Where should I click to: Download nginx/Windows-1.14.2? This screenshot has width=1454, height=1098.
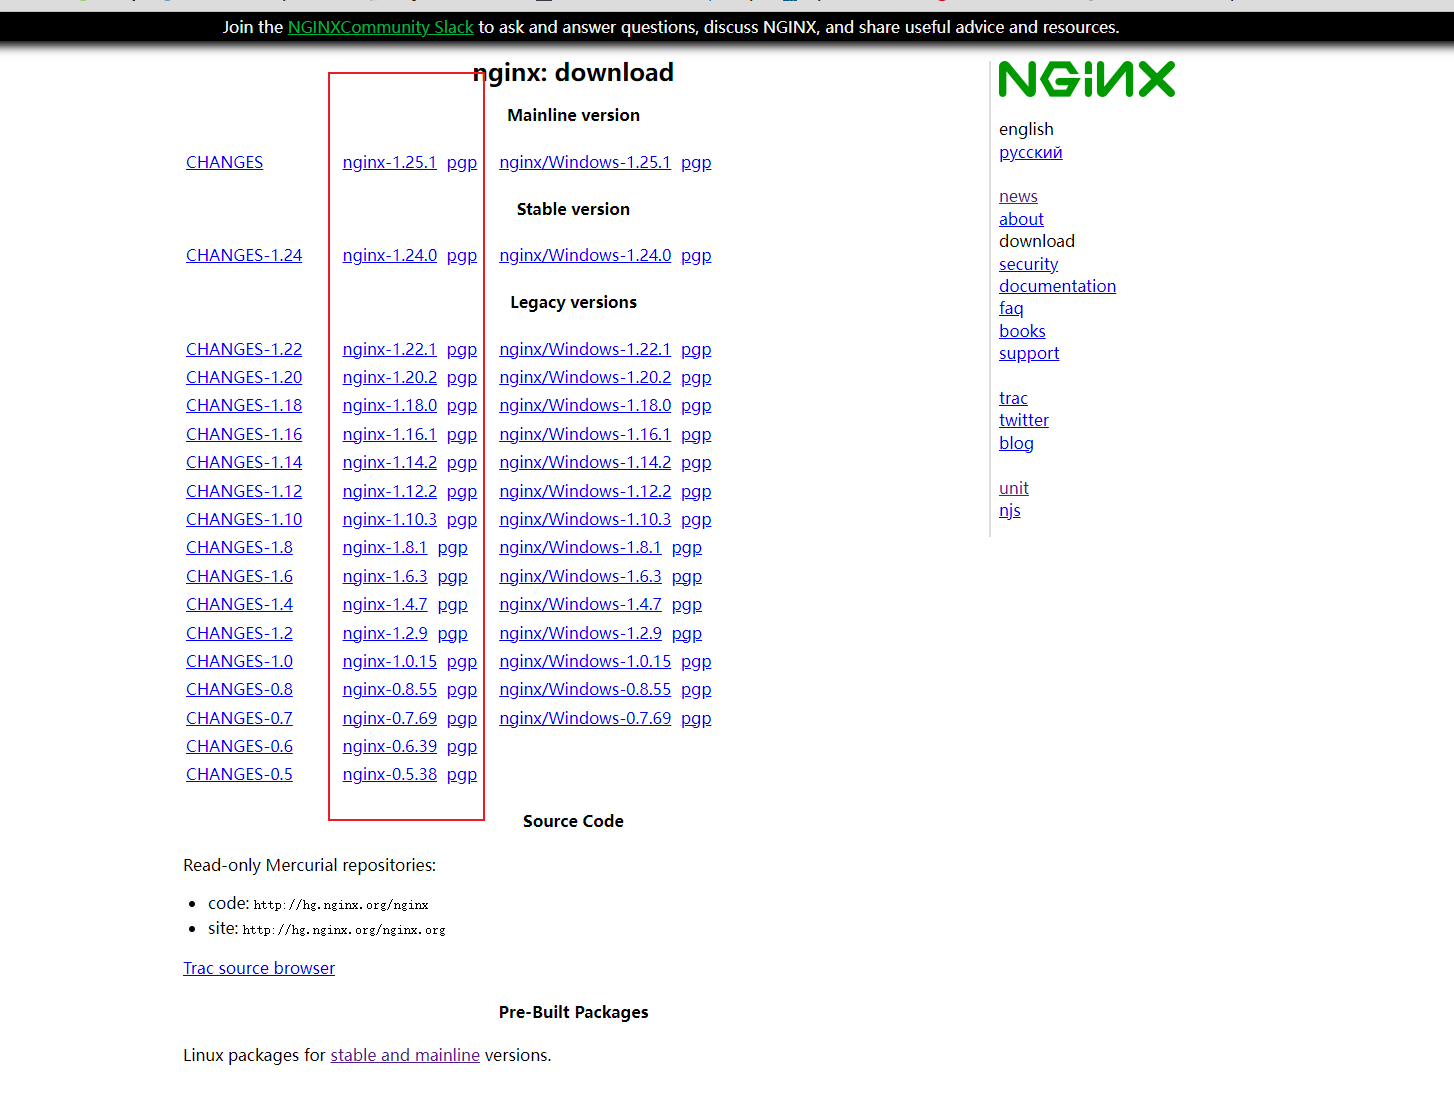[x=585, y=462]
